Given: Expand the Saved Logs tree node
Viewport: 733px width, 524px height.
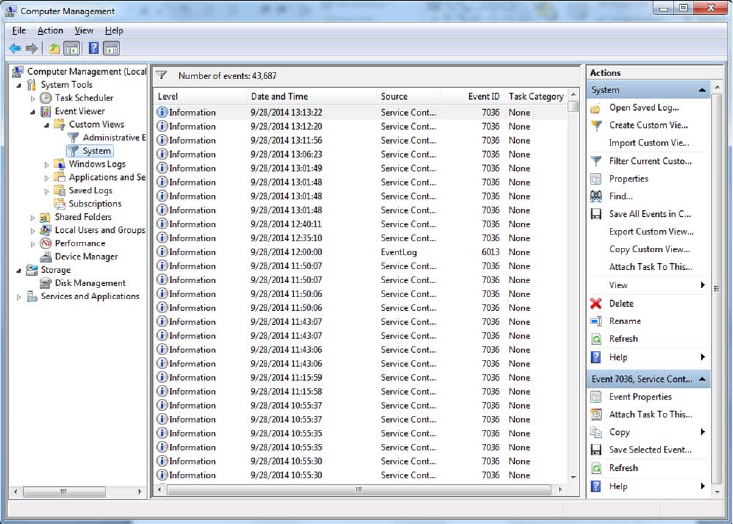Looking at the screenshot, I should coord(47,191).
